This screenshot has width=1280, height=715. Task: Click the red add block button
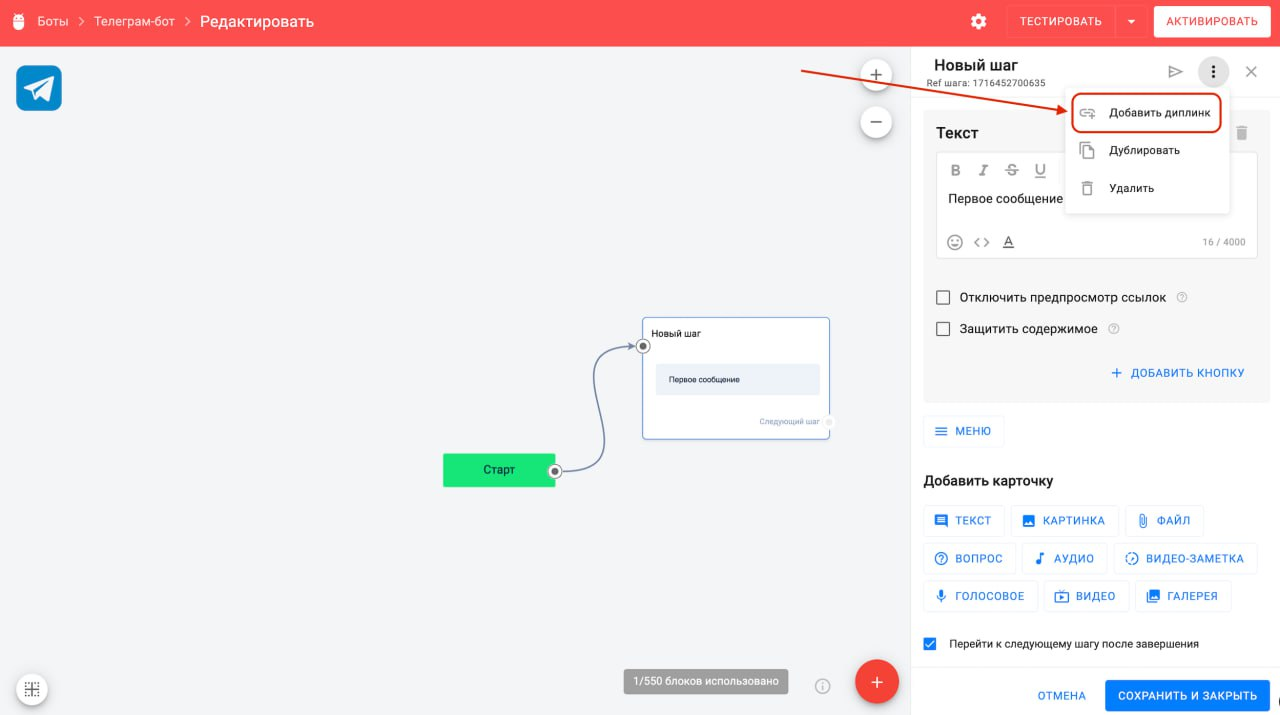pos(877,682)
